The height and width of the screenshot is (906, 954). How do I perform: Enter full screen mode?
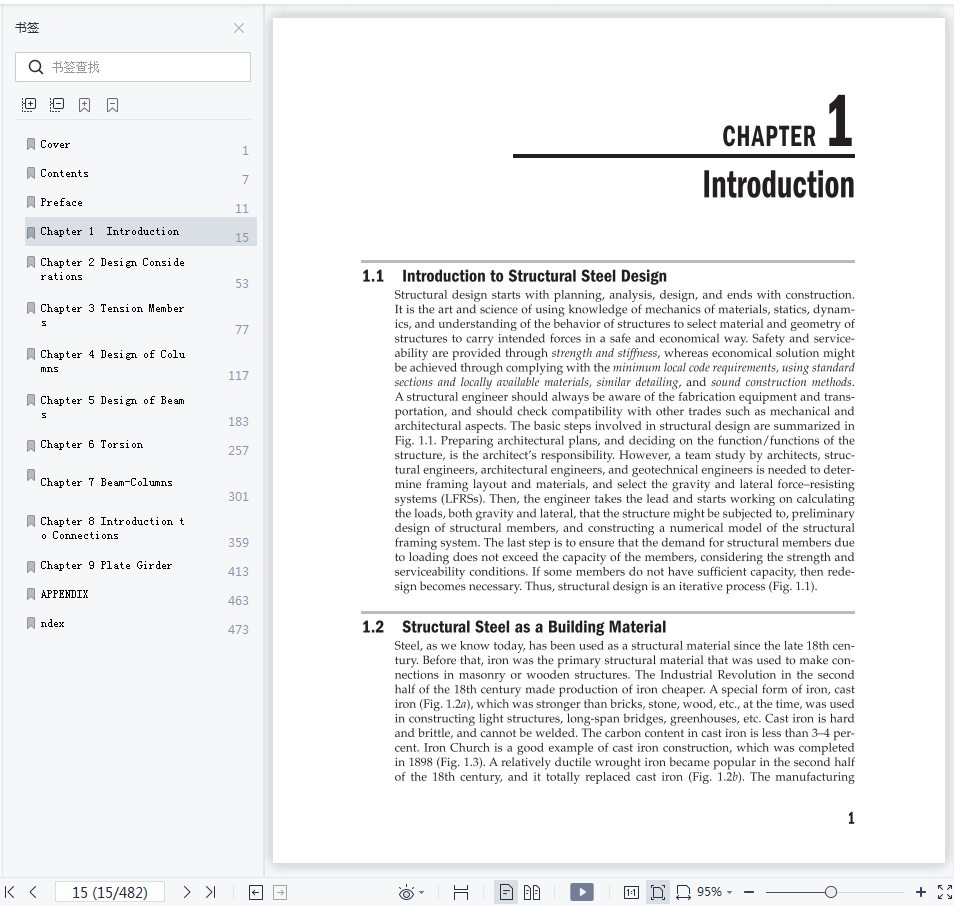(x=945, y=892)
